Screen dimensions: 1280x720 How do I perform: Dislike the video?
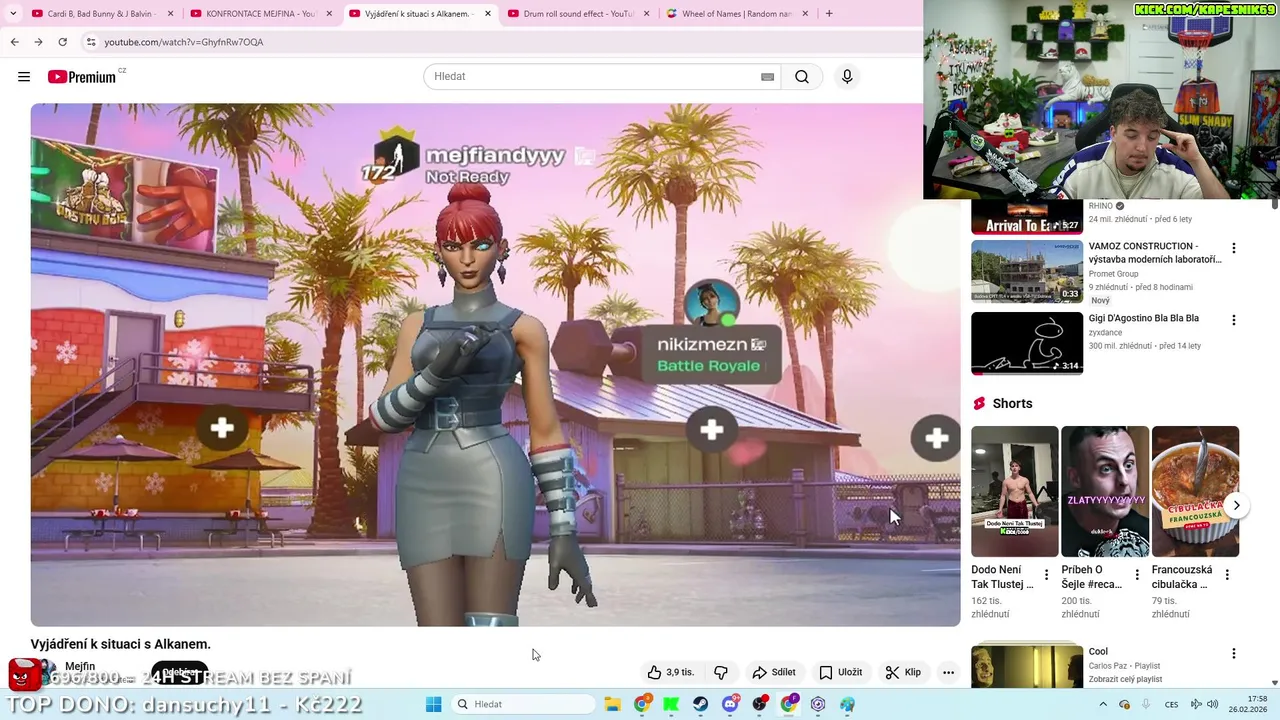721,672
